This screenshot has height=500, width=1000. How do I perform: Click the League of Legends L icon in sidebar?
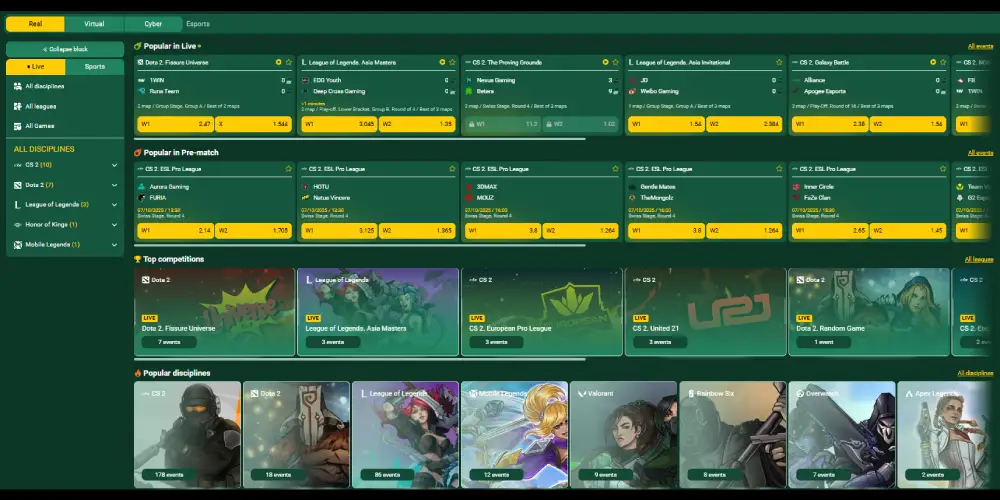(x=18, y=205)
